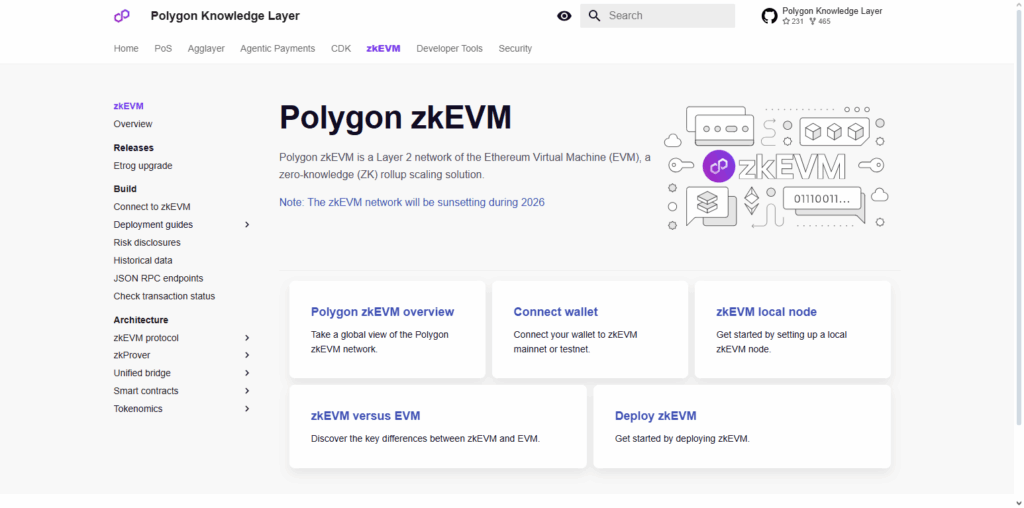Click the search magnifier icon
This screenshot has height=508, width=1024.
pyautogui.click(x=594, y=16)
